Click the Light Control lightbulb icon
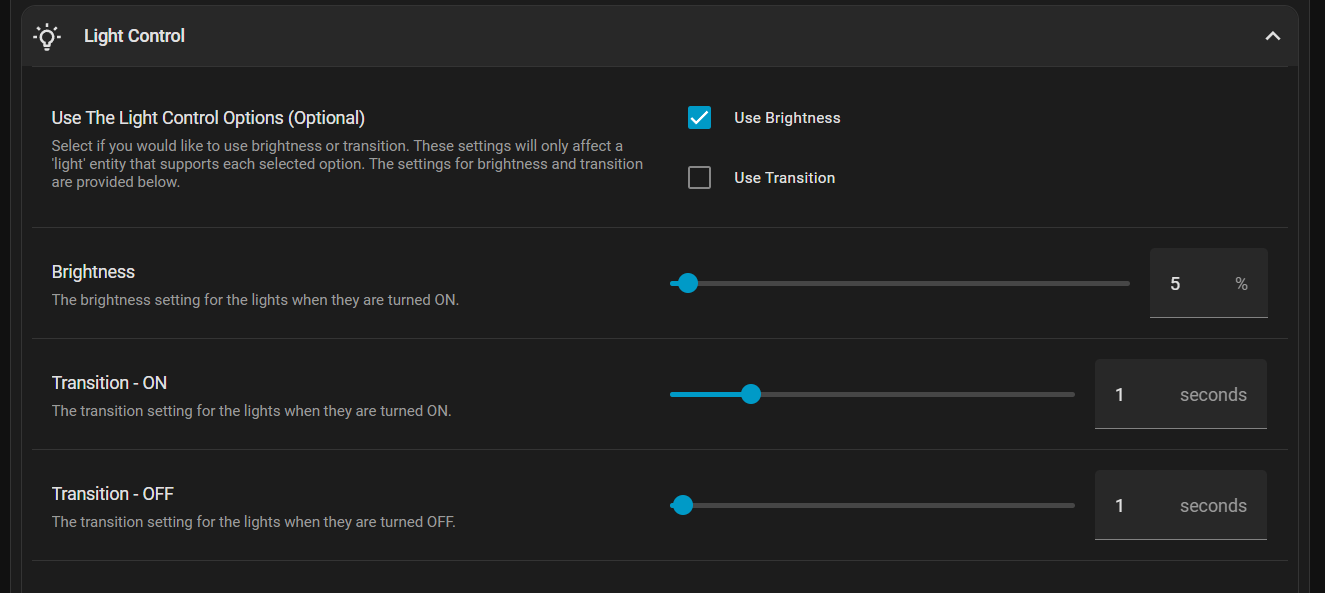Screen dimensions: 1325x593 [x=47, y=36]
